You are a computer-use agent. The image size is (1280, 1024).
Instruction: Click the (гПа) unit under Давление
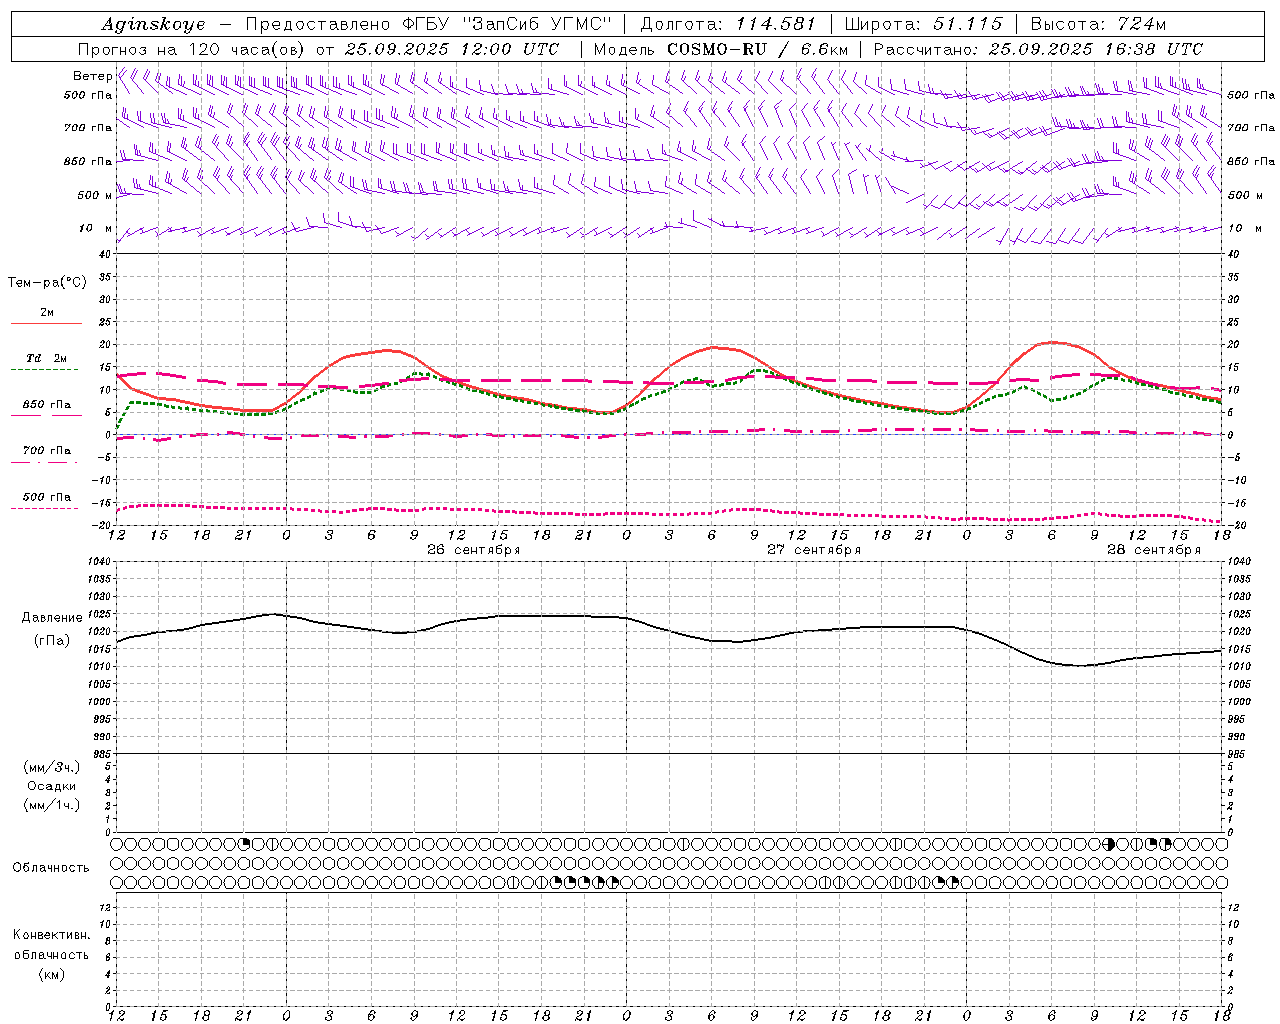(52, 640)
